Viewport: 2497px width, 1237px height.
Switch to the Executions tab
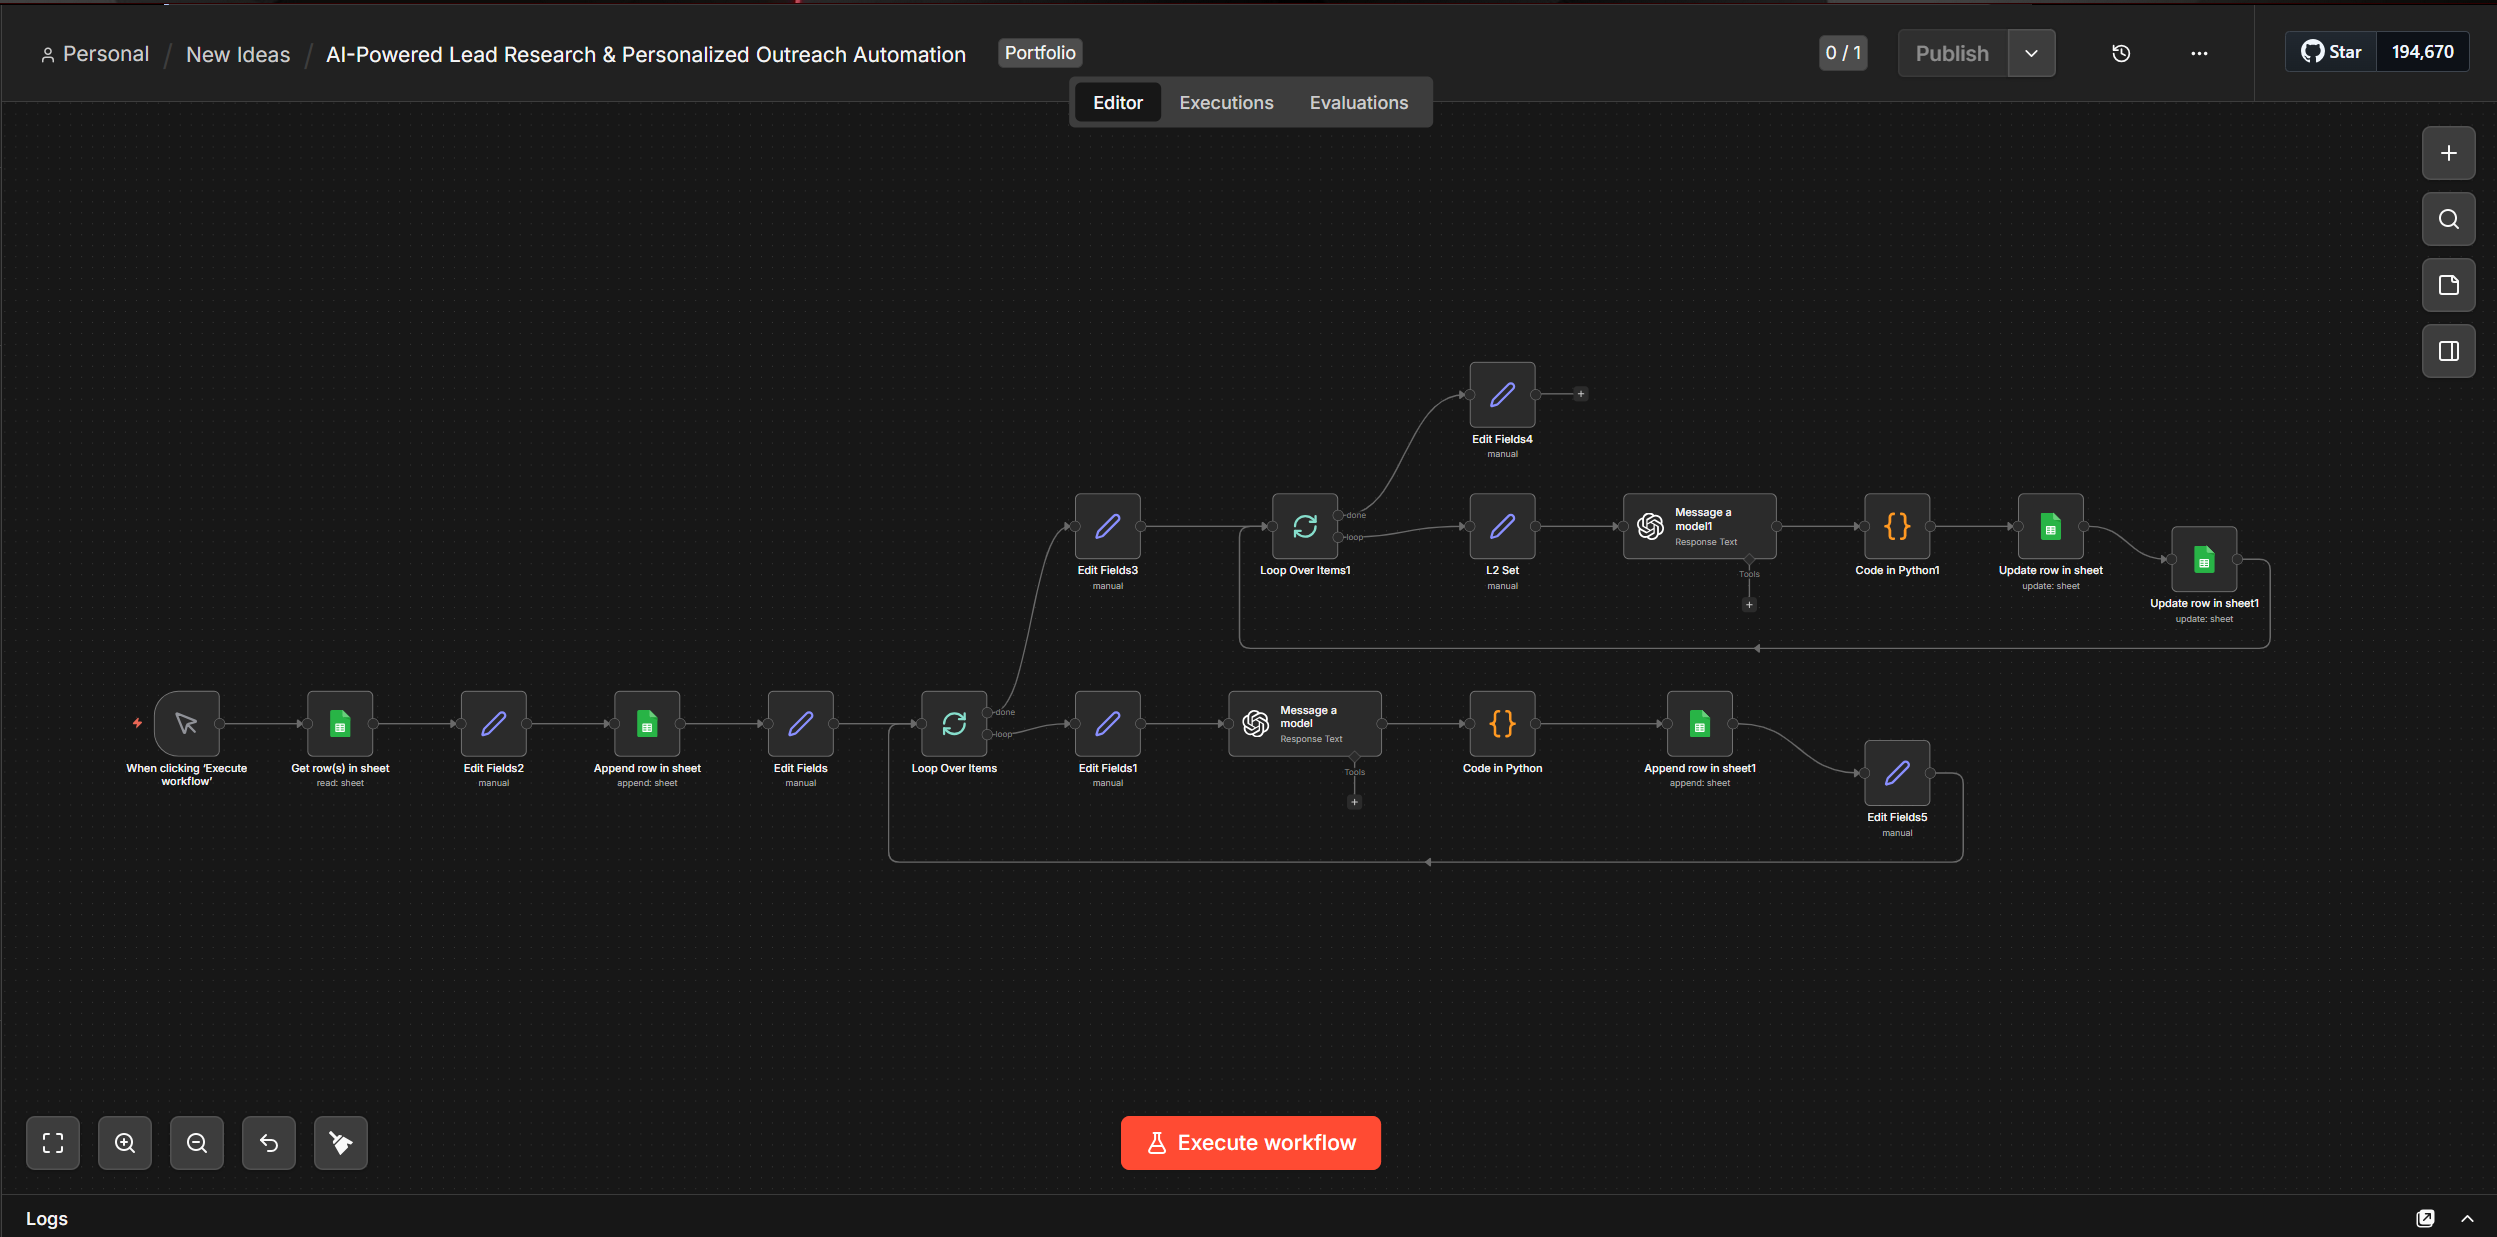[1226, 102]
